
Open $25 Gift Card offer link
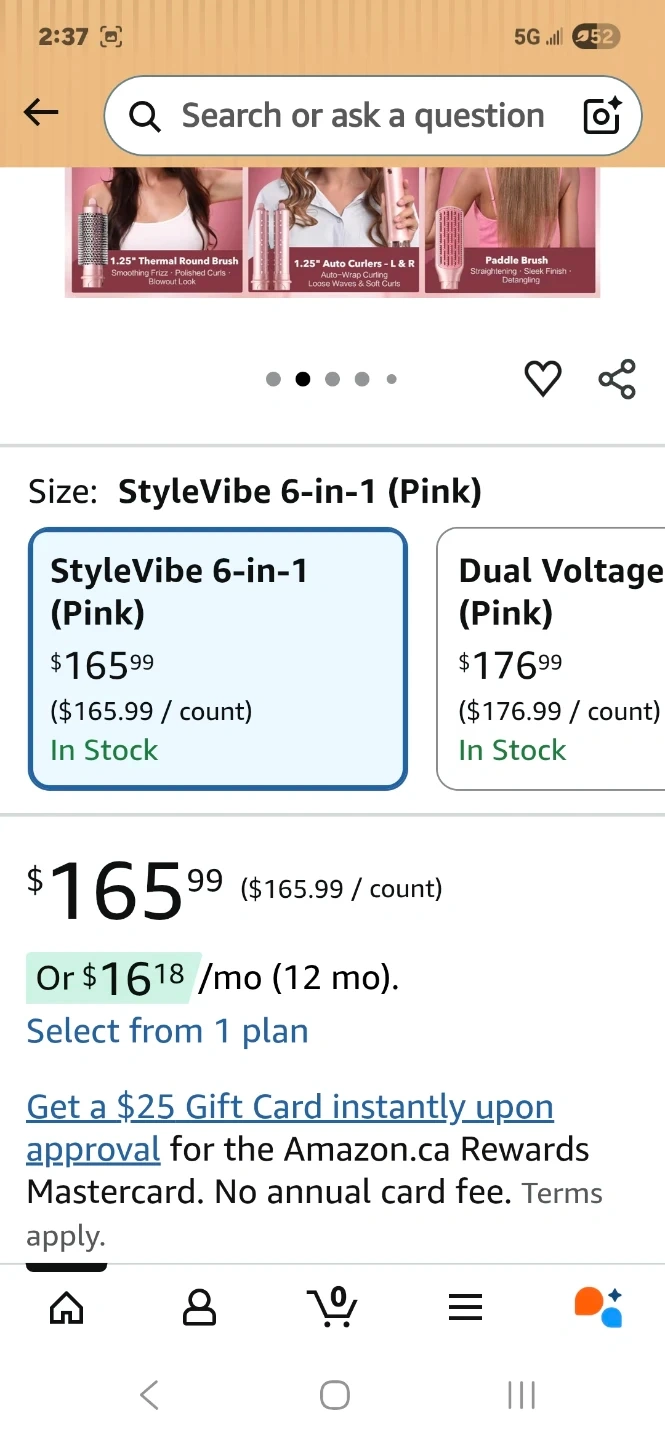pos(290,1108)
